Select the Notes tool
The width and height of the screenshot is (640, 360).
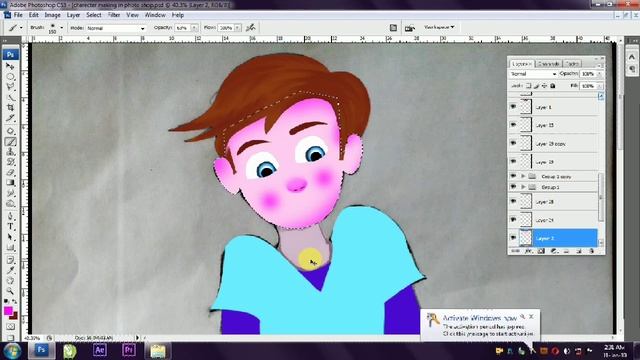[10, 260]
